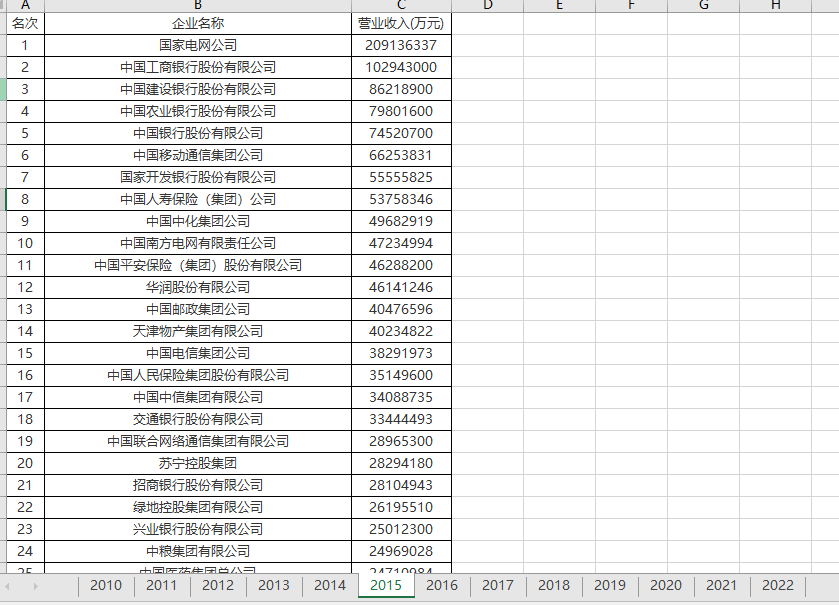
Task: Select revenue cell 55555825
Action: (x=401, y=177)
